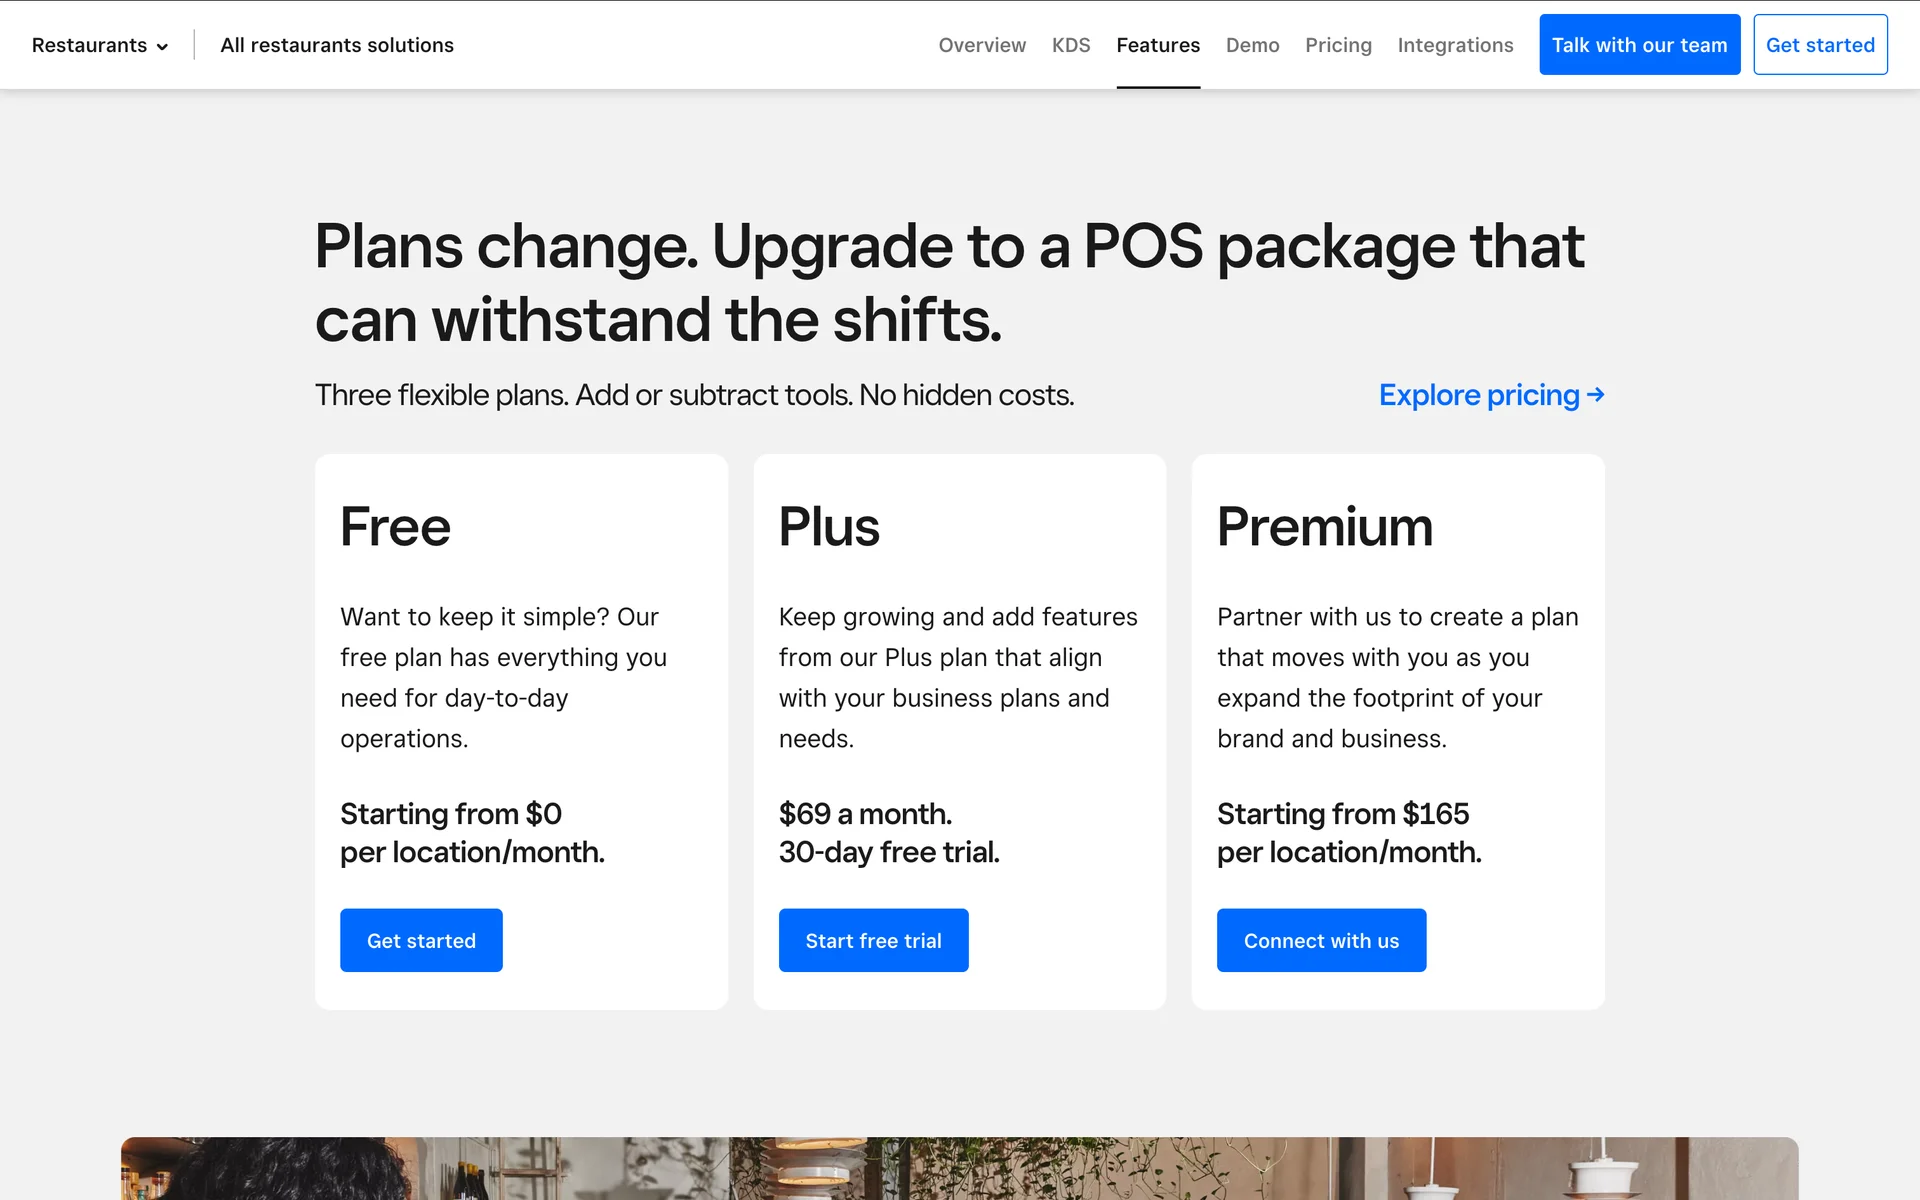Click the Plus plan title

coord(829,527)
